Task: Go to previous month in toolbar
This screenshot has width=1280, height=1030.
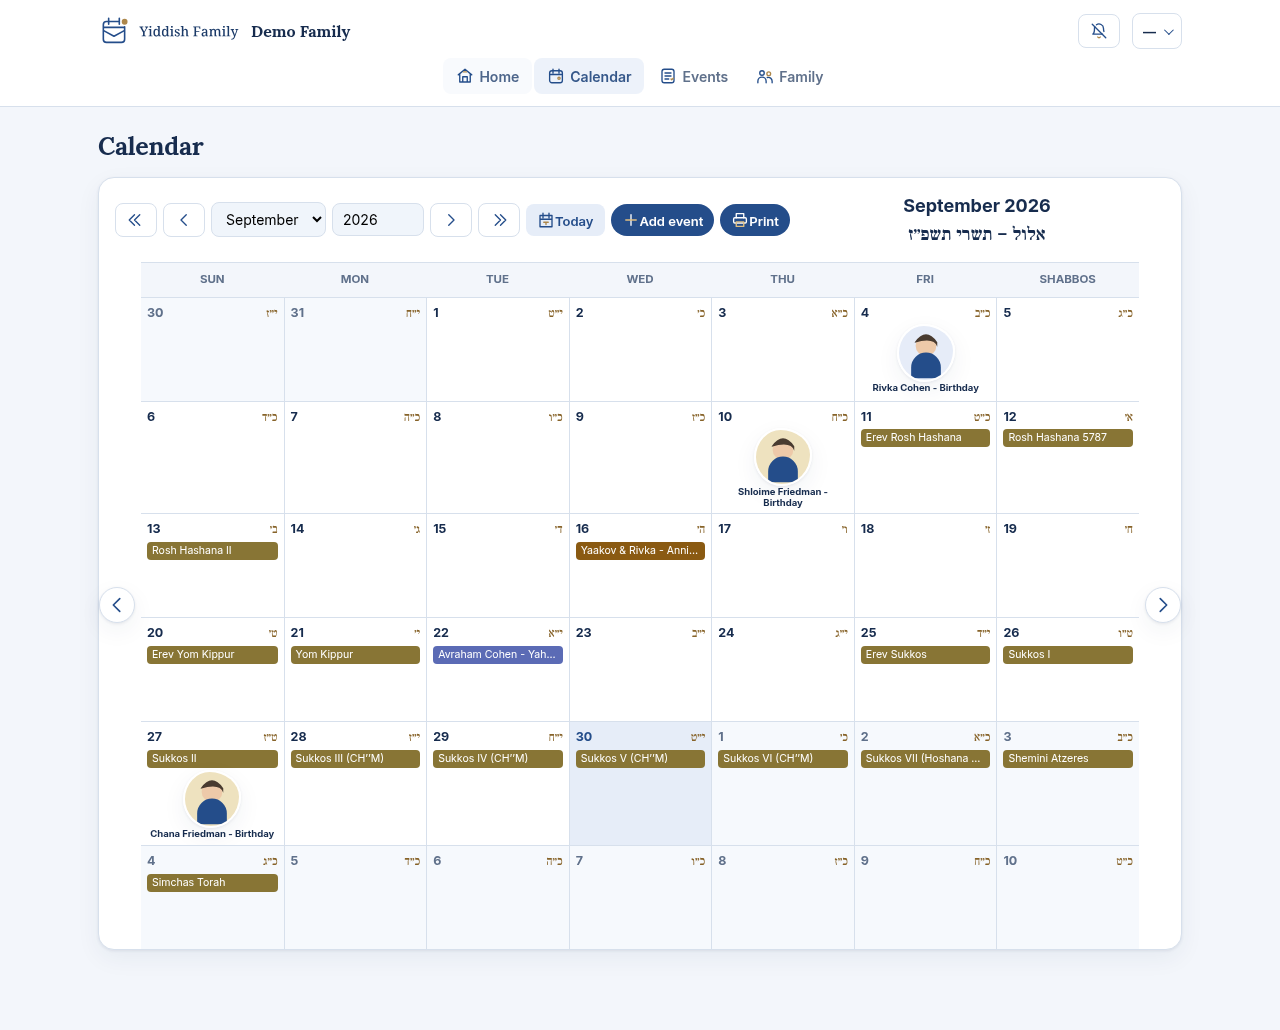Action: pyautogui.click(x=184, y=220)
